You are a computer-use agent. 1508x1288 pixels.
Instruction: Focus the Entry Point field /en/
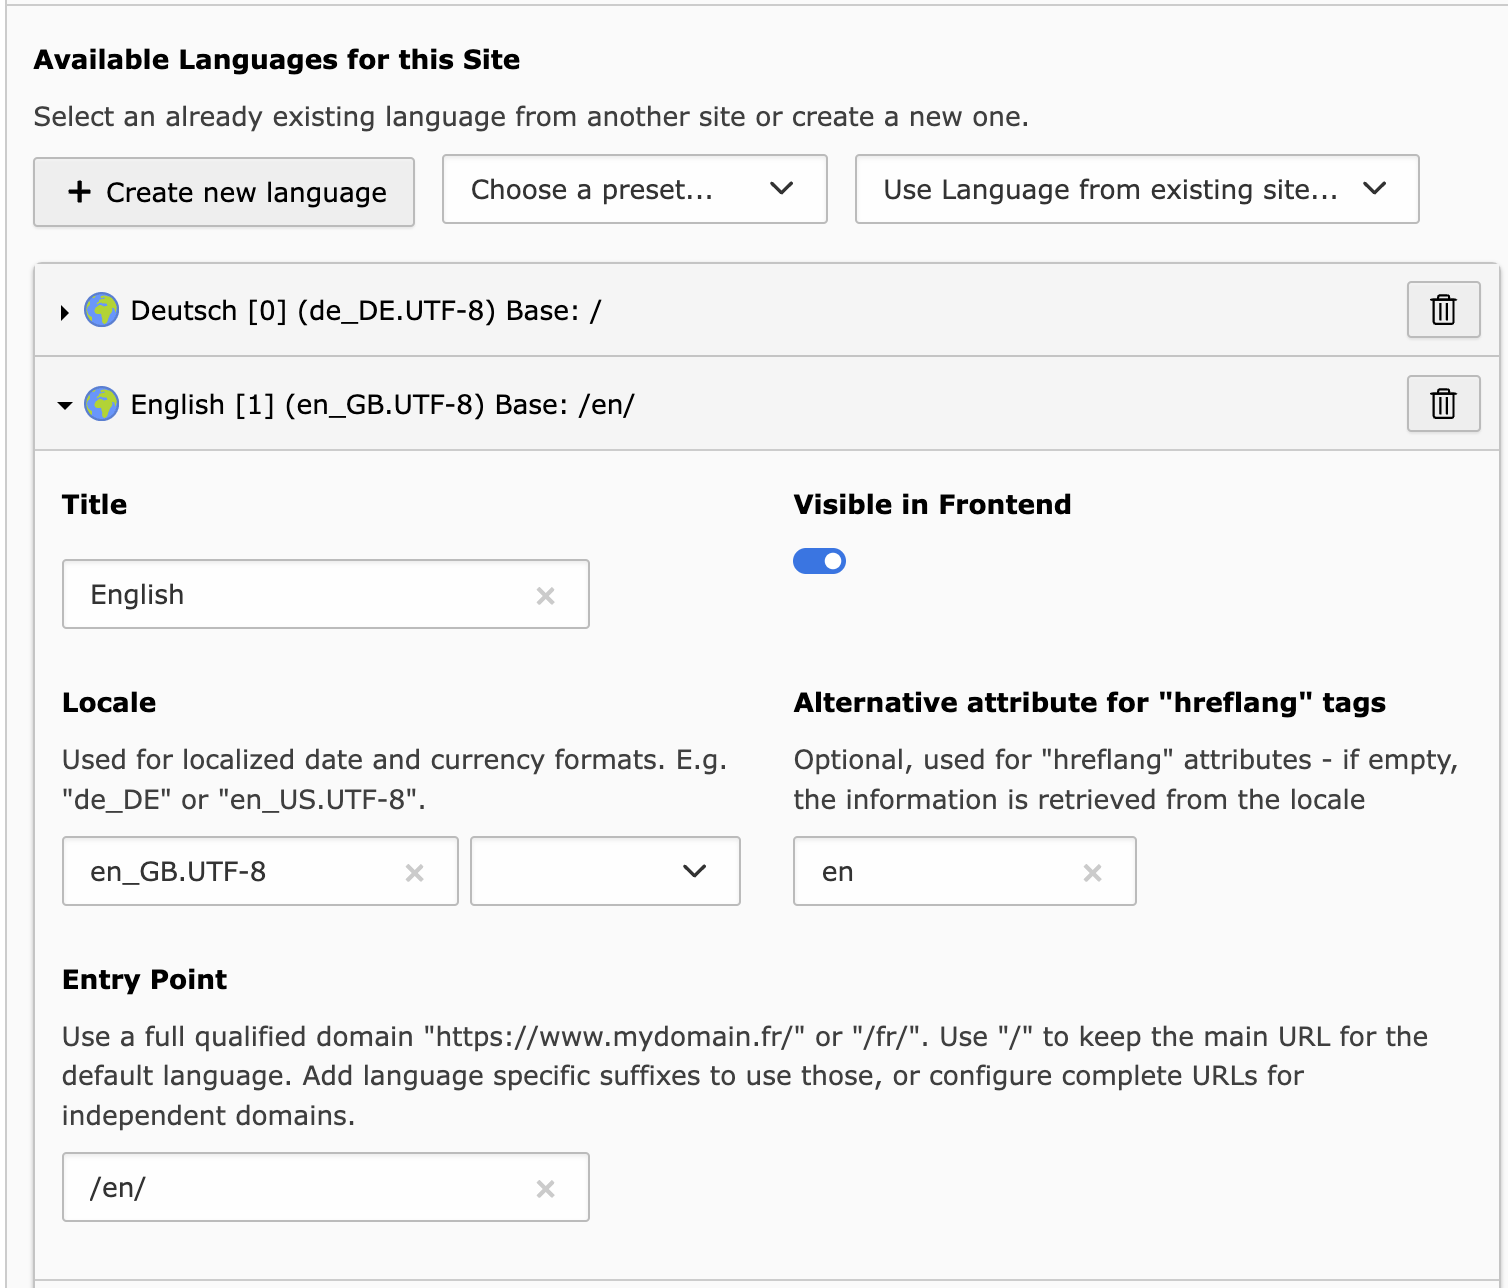pyautogui.click(x=300, y=1188)
